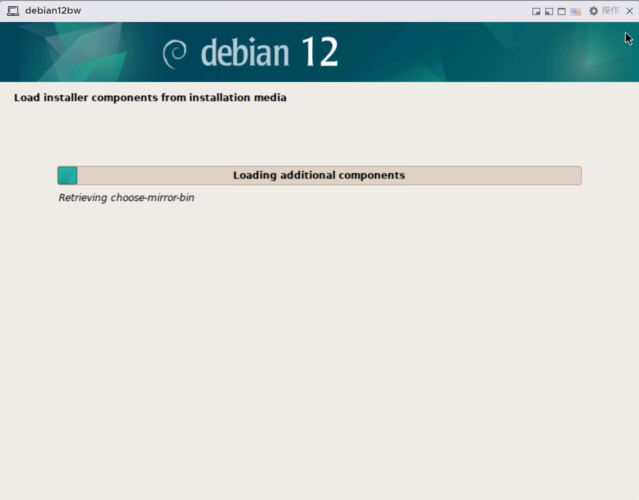Click the "Load installer components" heading
The height and width of the screenshot is (500, 639).
pyautogui.click(x=150, y=98)
